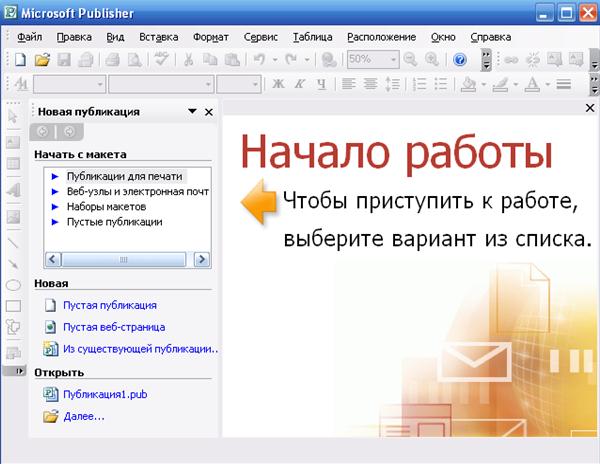Click the Copy icon

click(210, 60)
